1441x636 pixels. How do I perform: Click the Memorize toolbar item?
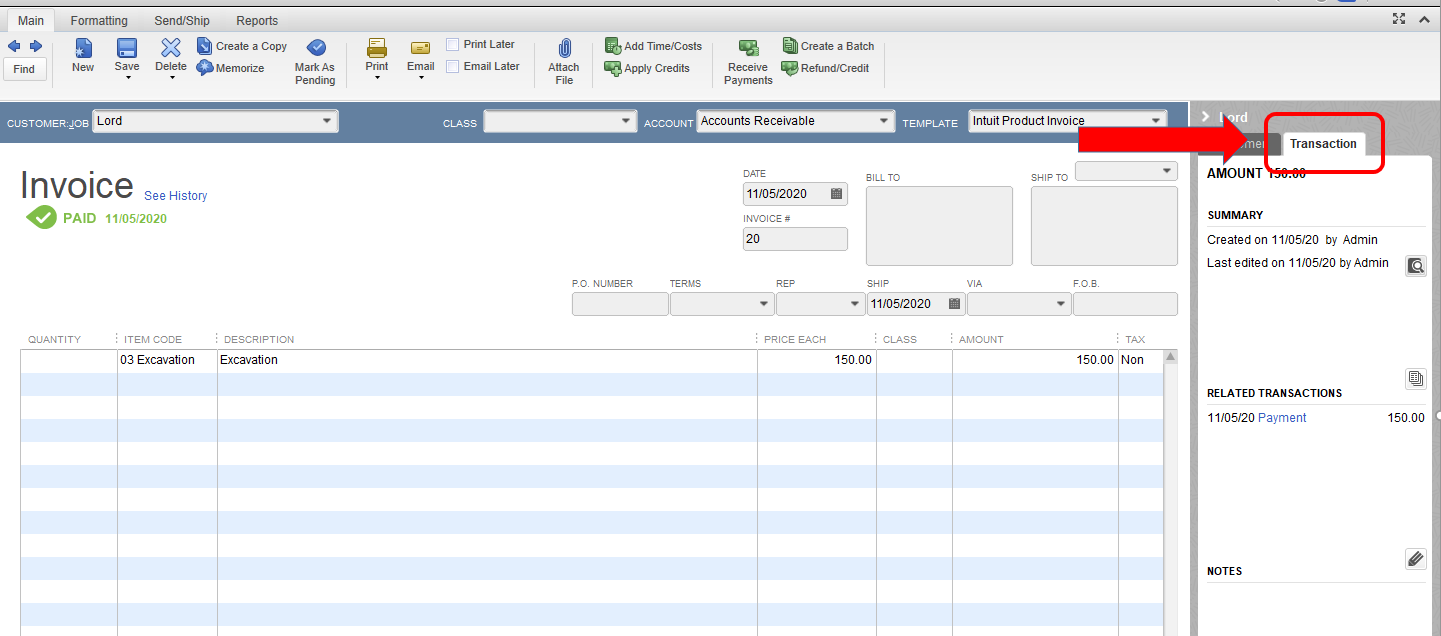(231, 68)
